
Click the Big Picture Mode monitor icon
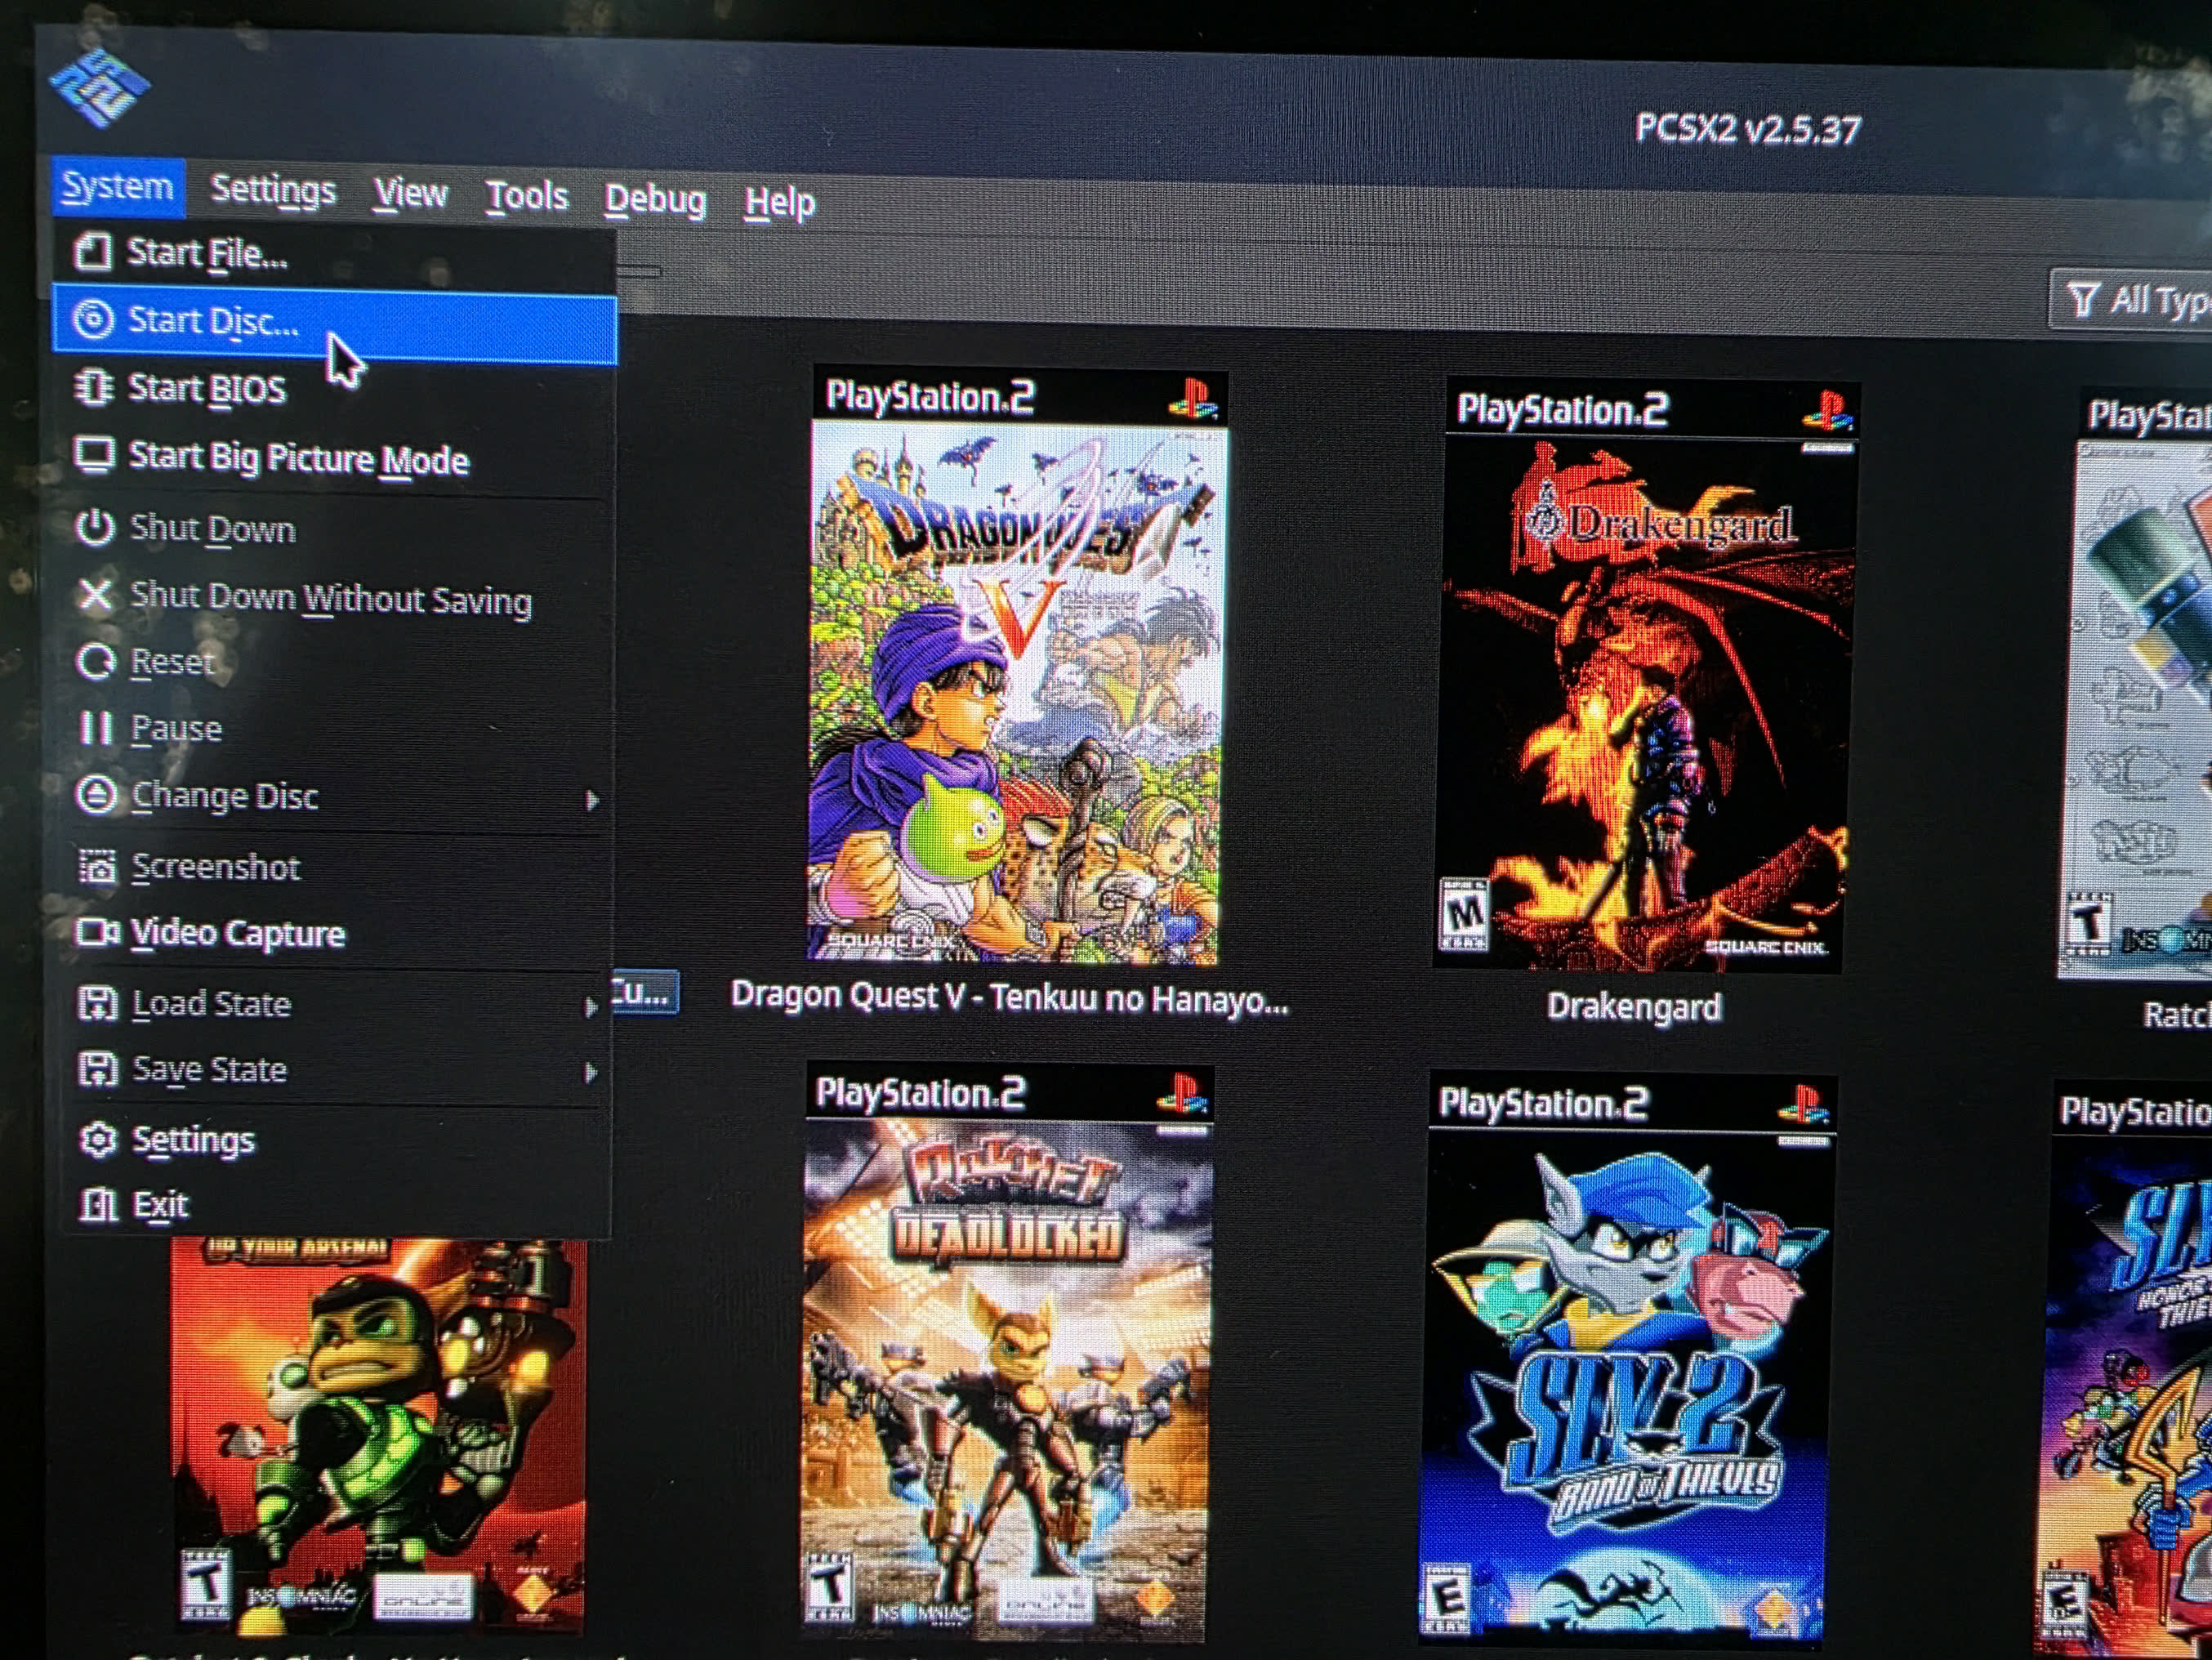[95, 455]
